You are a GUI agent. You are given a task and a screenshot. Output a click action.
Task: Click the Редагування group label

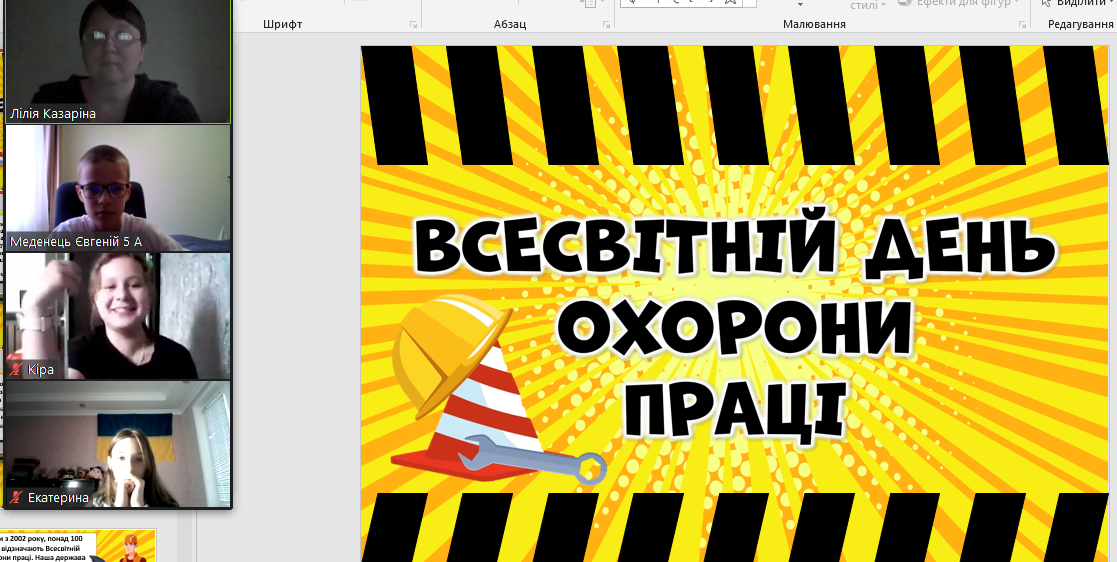point(1080,24)
